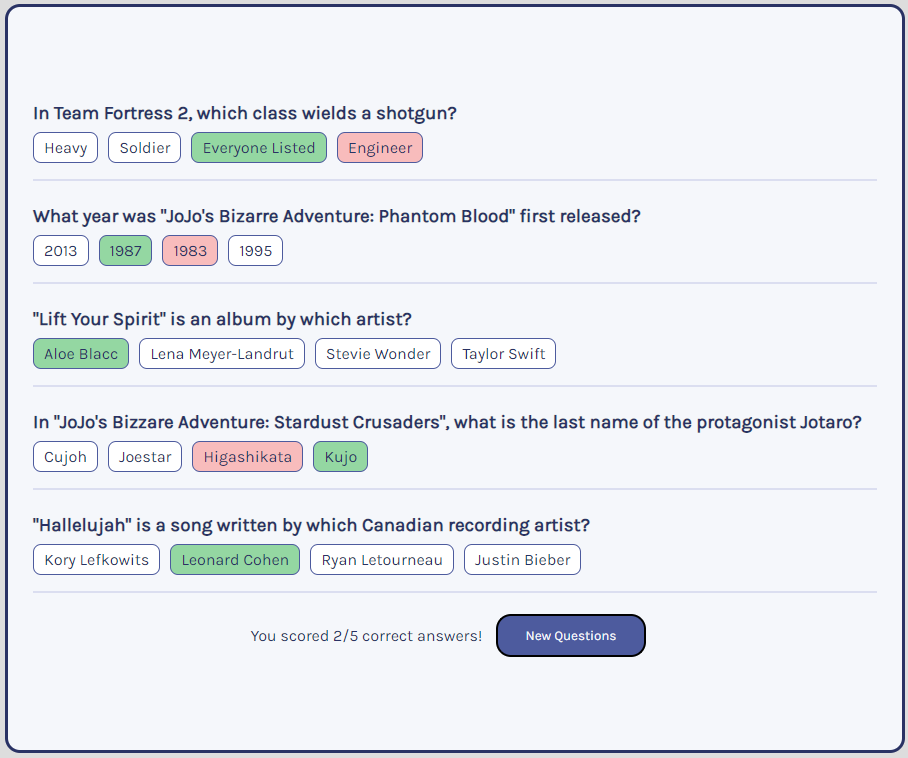Select the Engineer answer chip
The image size is (908, 758).
pos(380,148)
